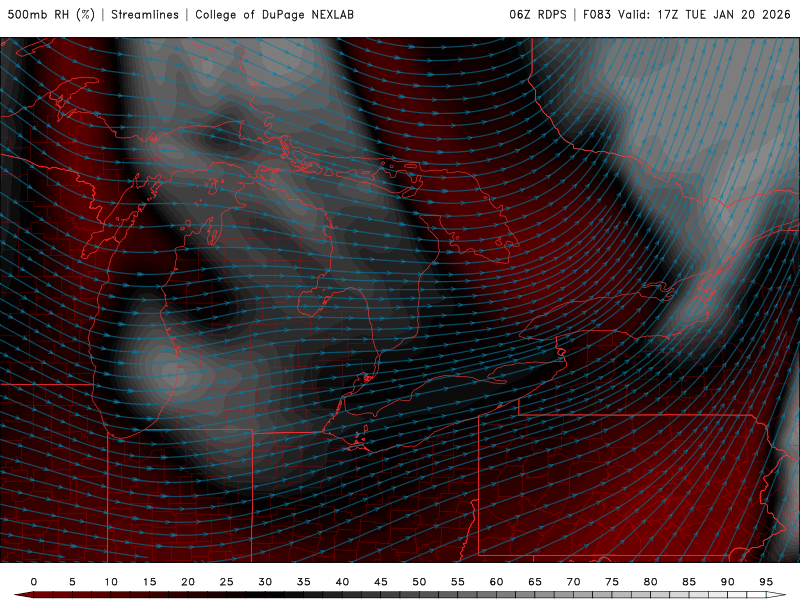Click the "55" label on the RH scale
This screenshot has width=800, height=600.
(x=458, y=582)
